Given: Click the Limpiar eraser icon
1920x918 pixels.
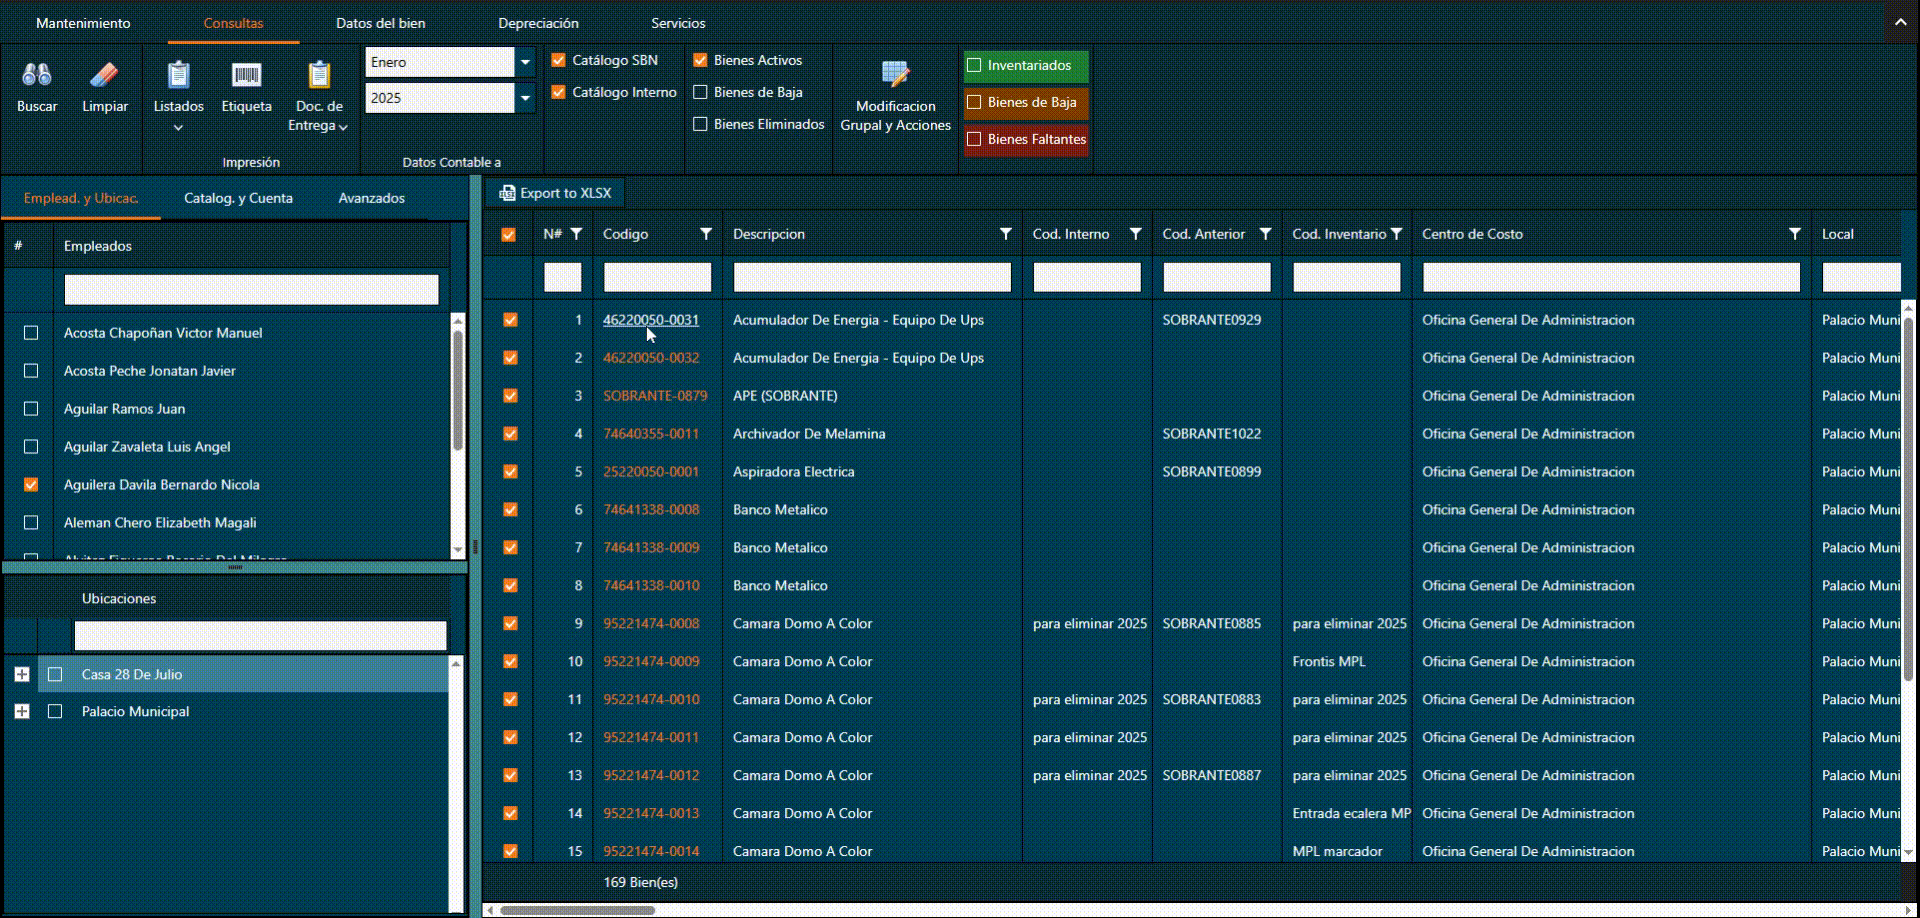Looking at the screenshot, I should pos(104,74).
